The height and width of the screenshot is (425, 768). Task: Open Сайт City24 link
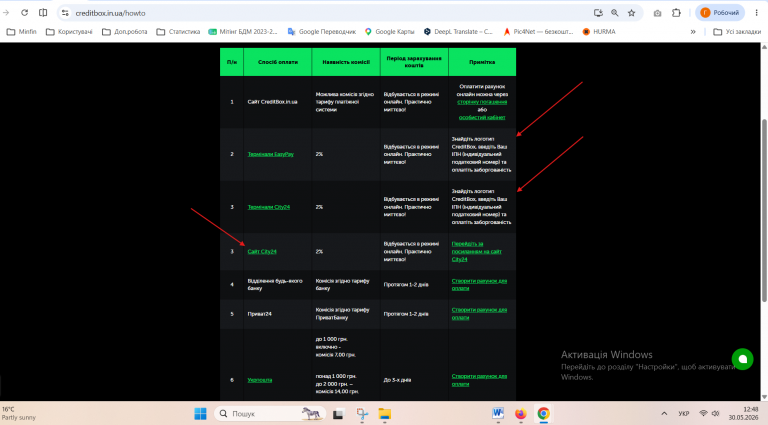click(262, 252)
